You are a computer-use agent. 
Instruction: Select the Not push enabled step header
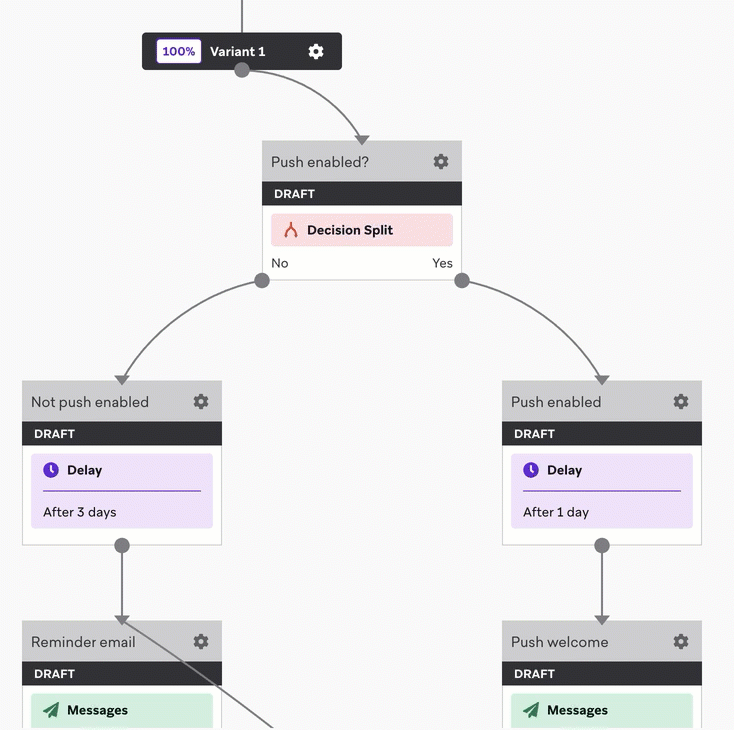pos(122,401)
